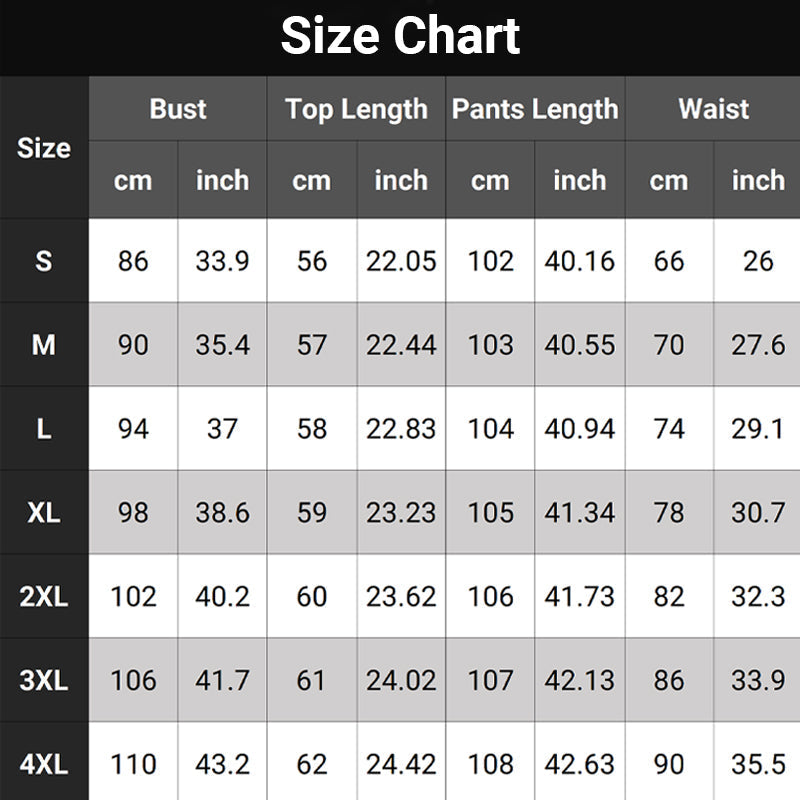Select the 42.63 pants length cell

pos(580,765)
